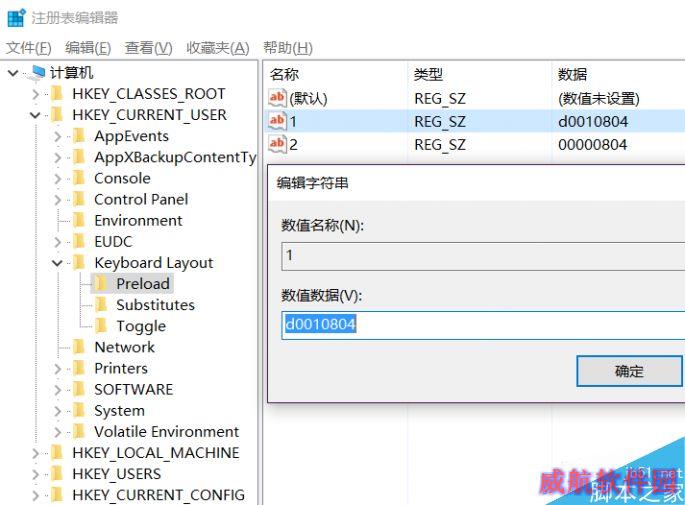Expand the Printers key arrow

click(x=58, y=369)
